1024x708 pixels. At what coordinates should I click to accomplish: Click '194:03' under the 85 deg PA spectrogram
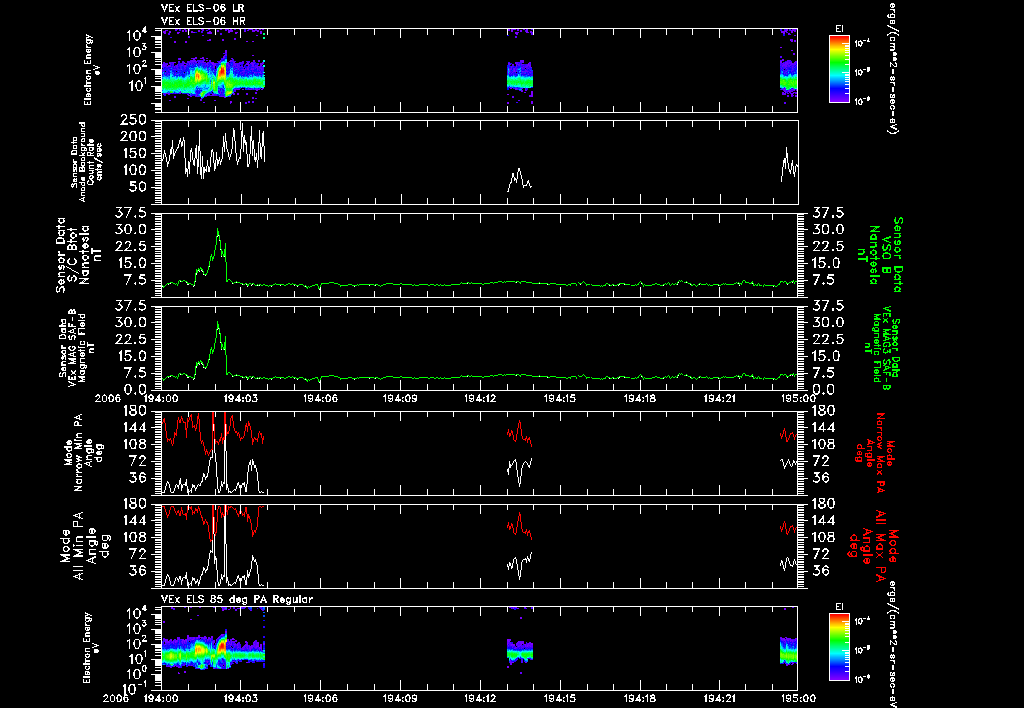click(240, 698)
